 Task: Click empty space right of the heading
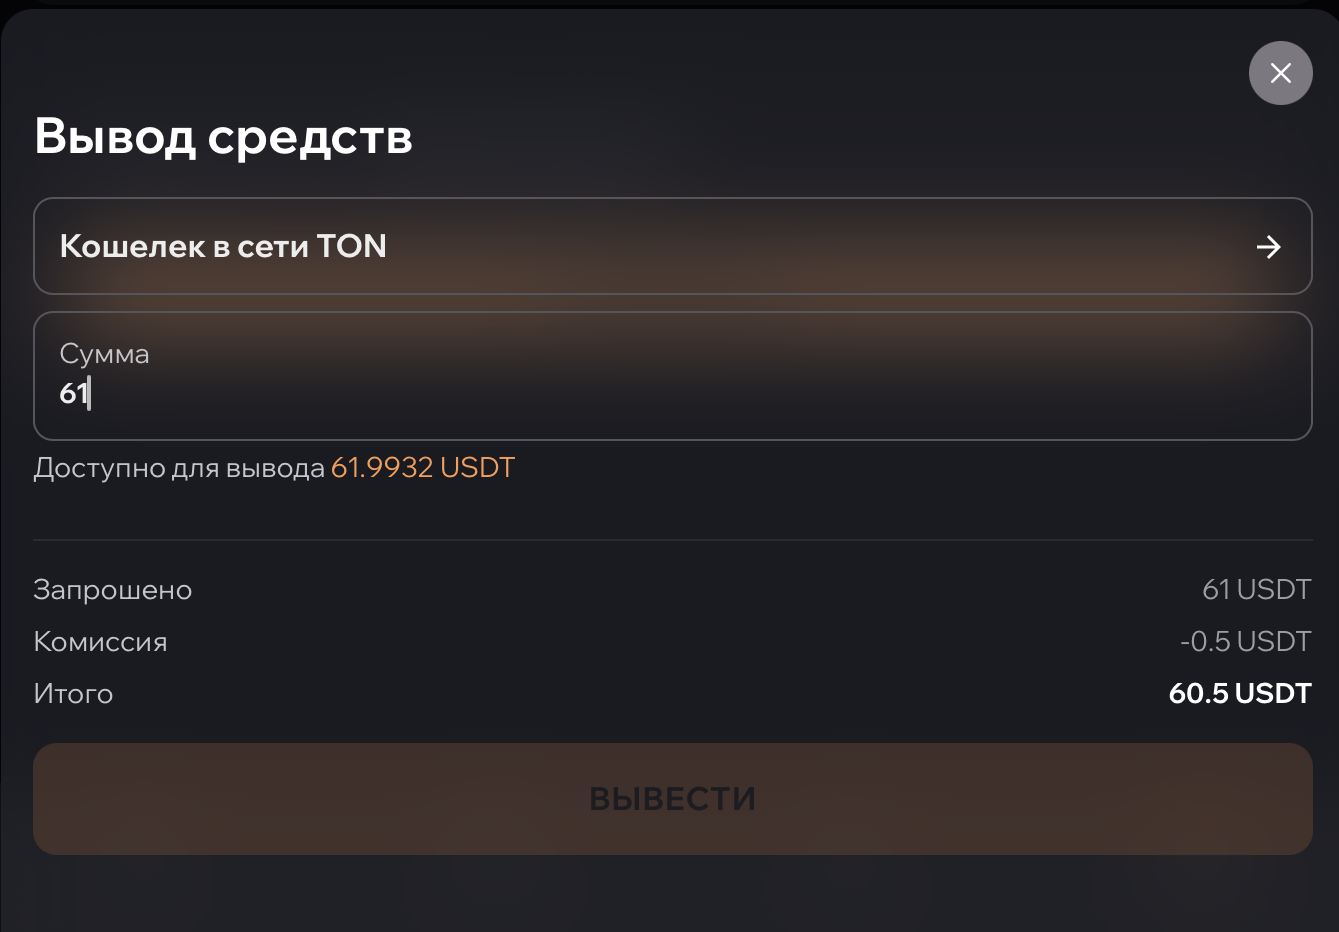(x=800, y=136)
